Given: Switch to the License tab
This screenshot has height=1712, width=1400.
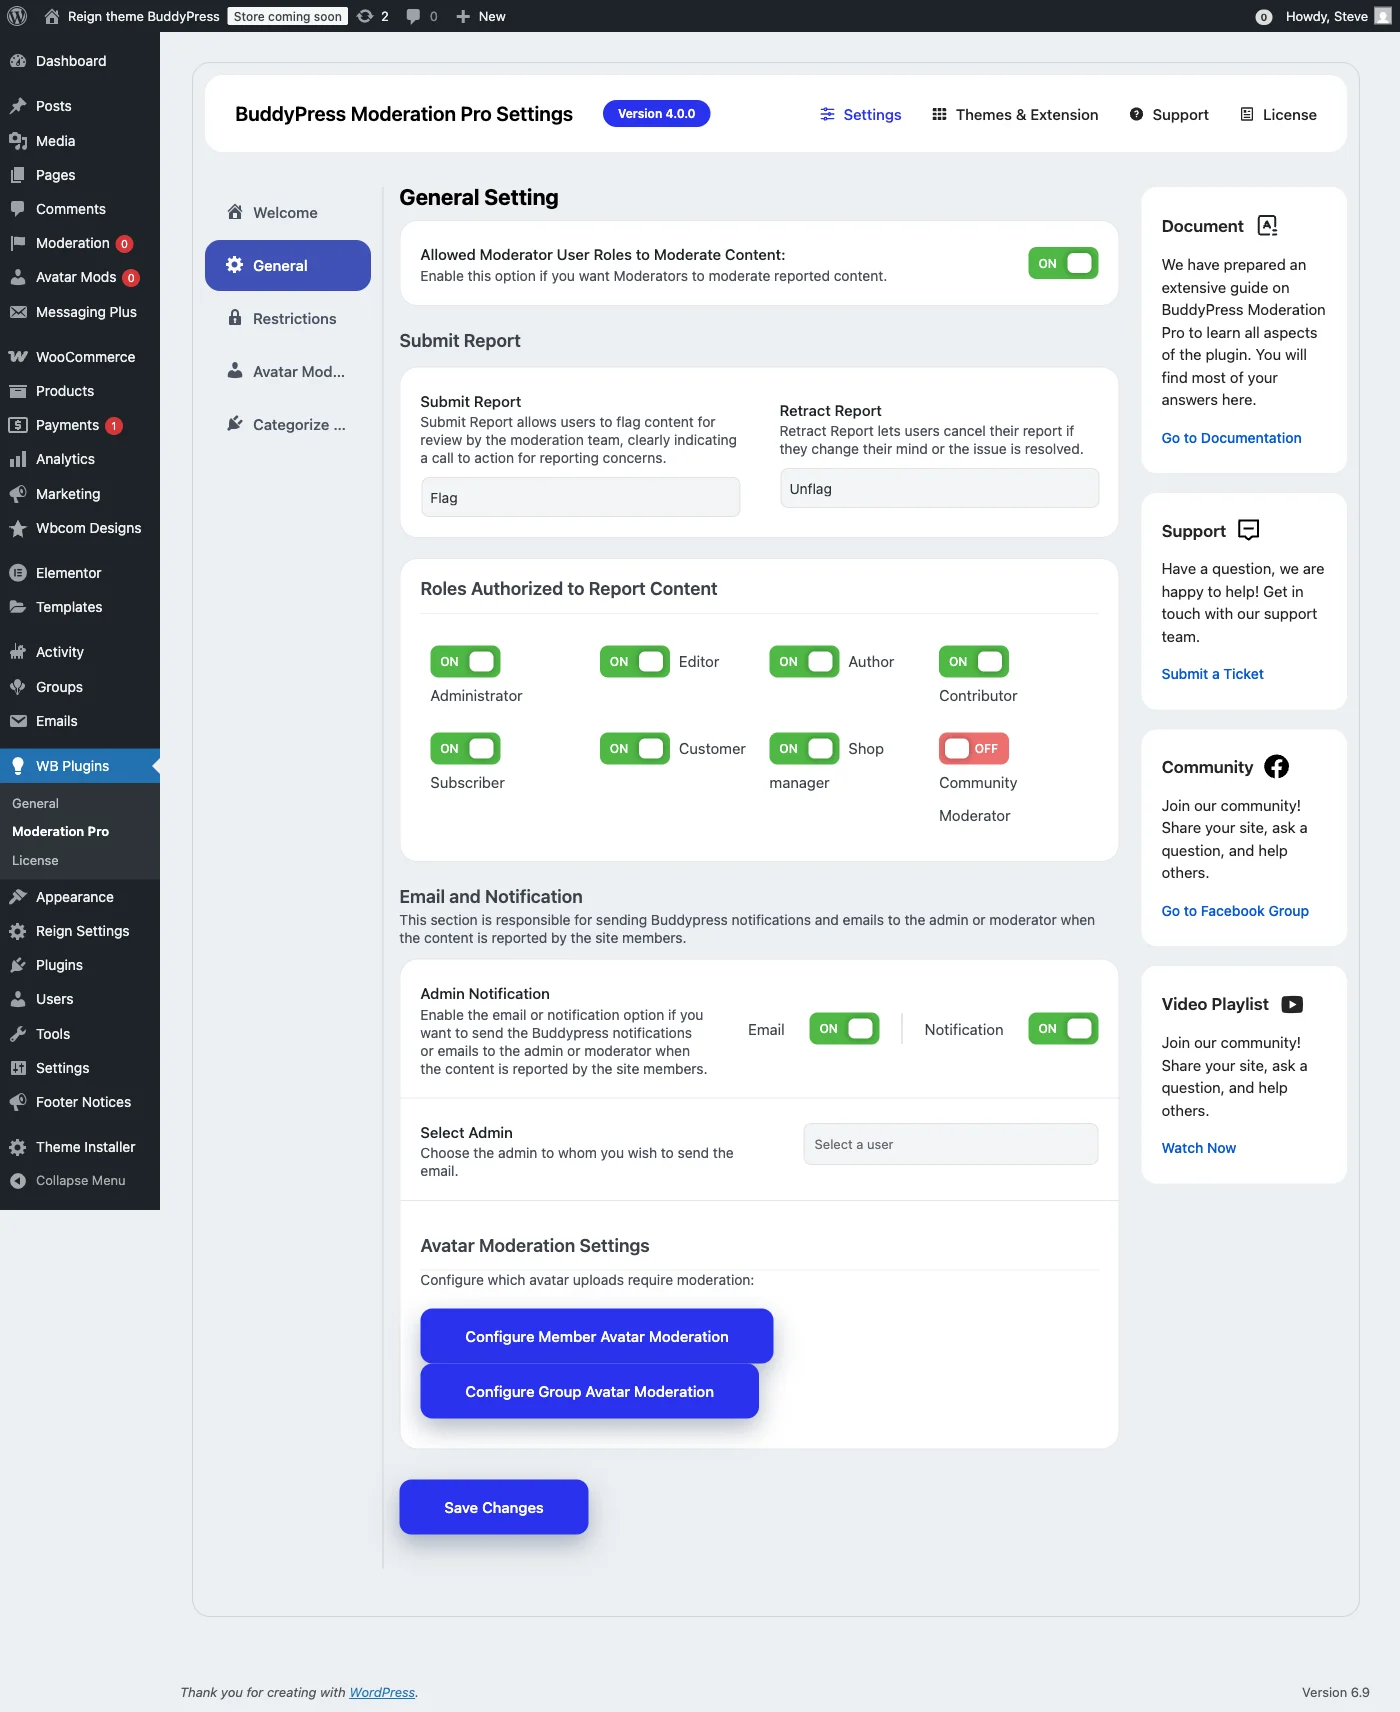Looking at the screenshot, I should [1279, 115].
